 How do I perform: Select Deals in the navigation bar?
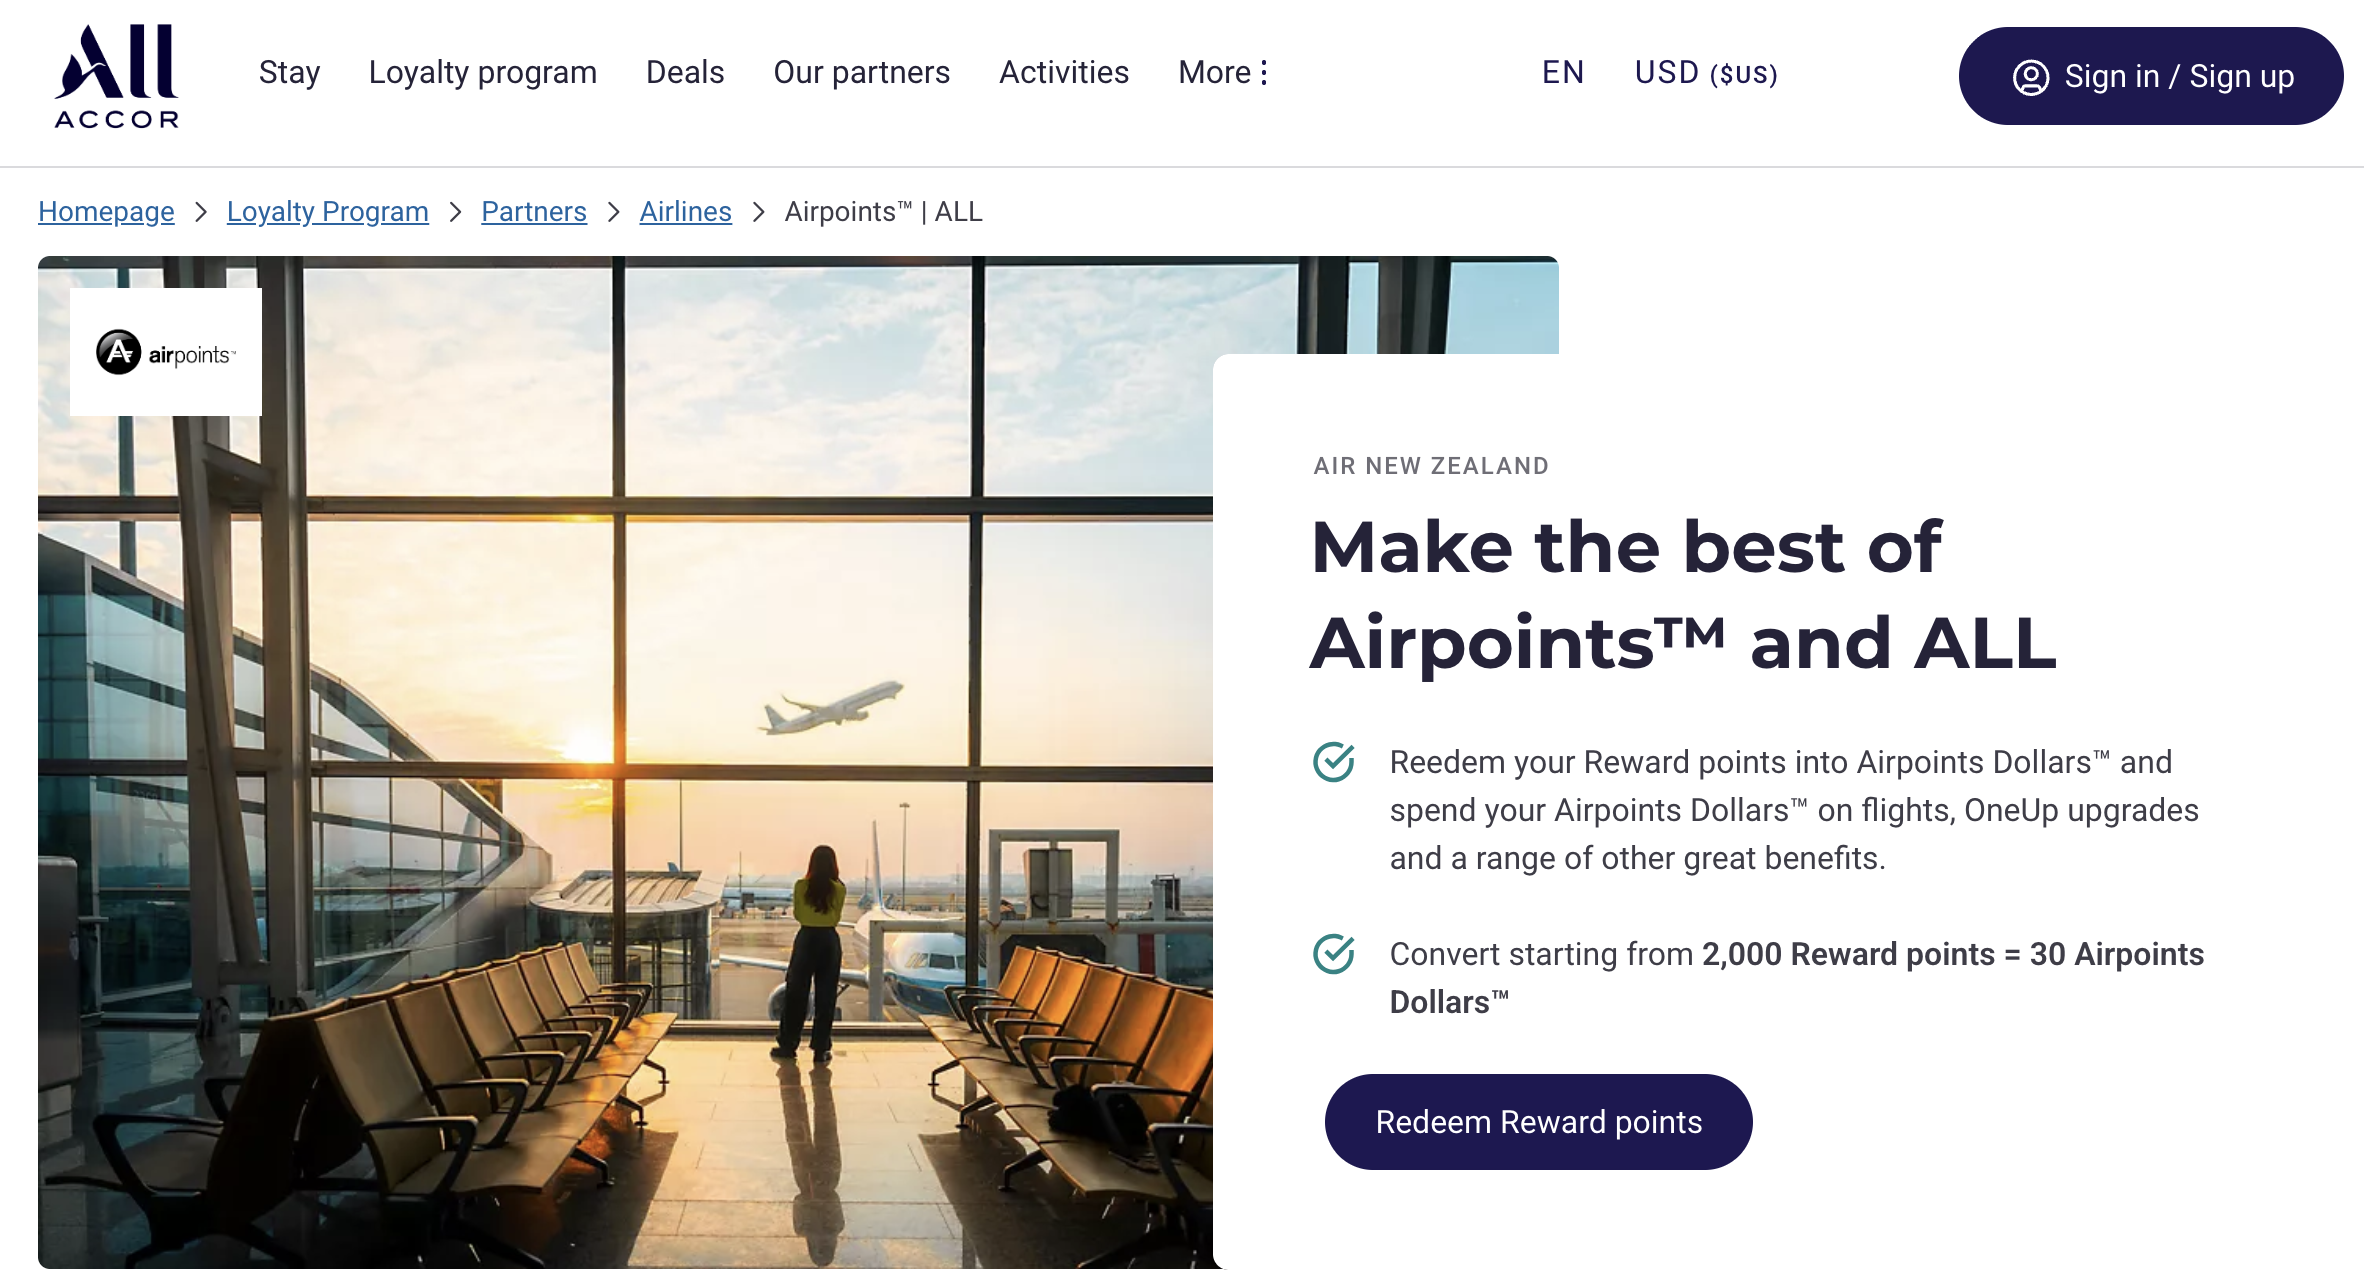tap(685, 73)
